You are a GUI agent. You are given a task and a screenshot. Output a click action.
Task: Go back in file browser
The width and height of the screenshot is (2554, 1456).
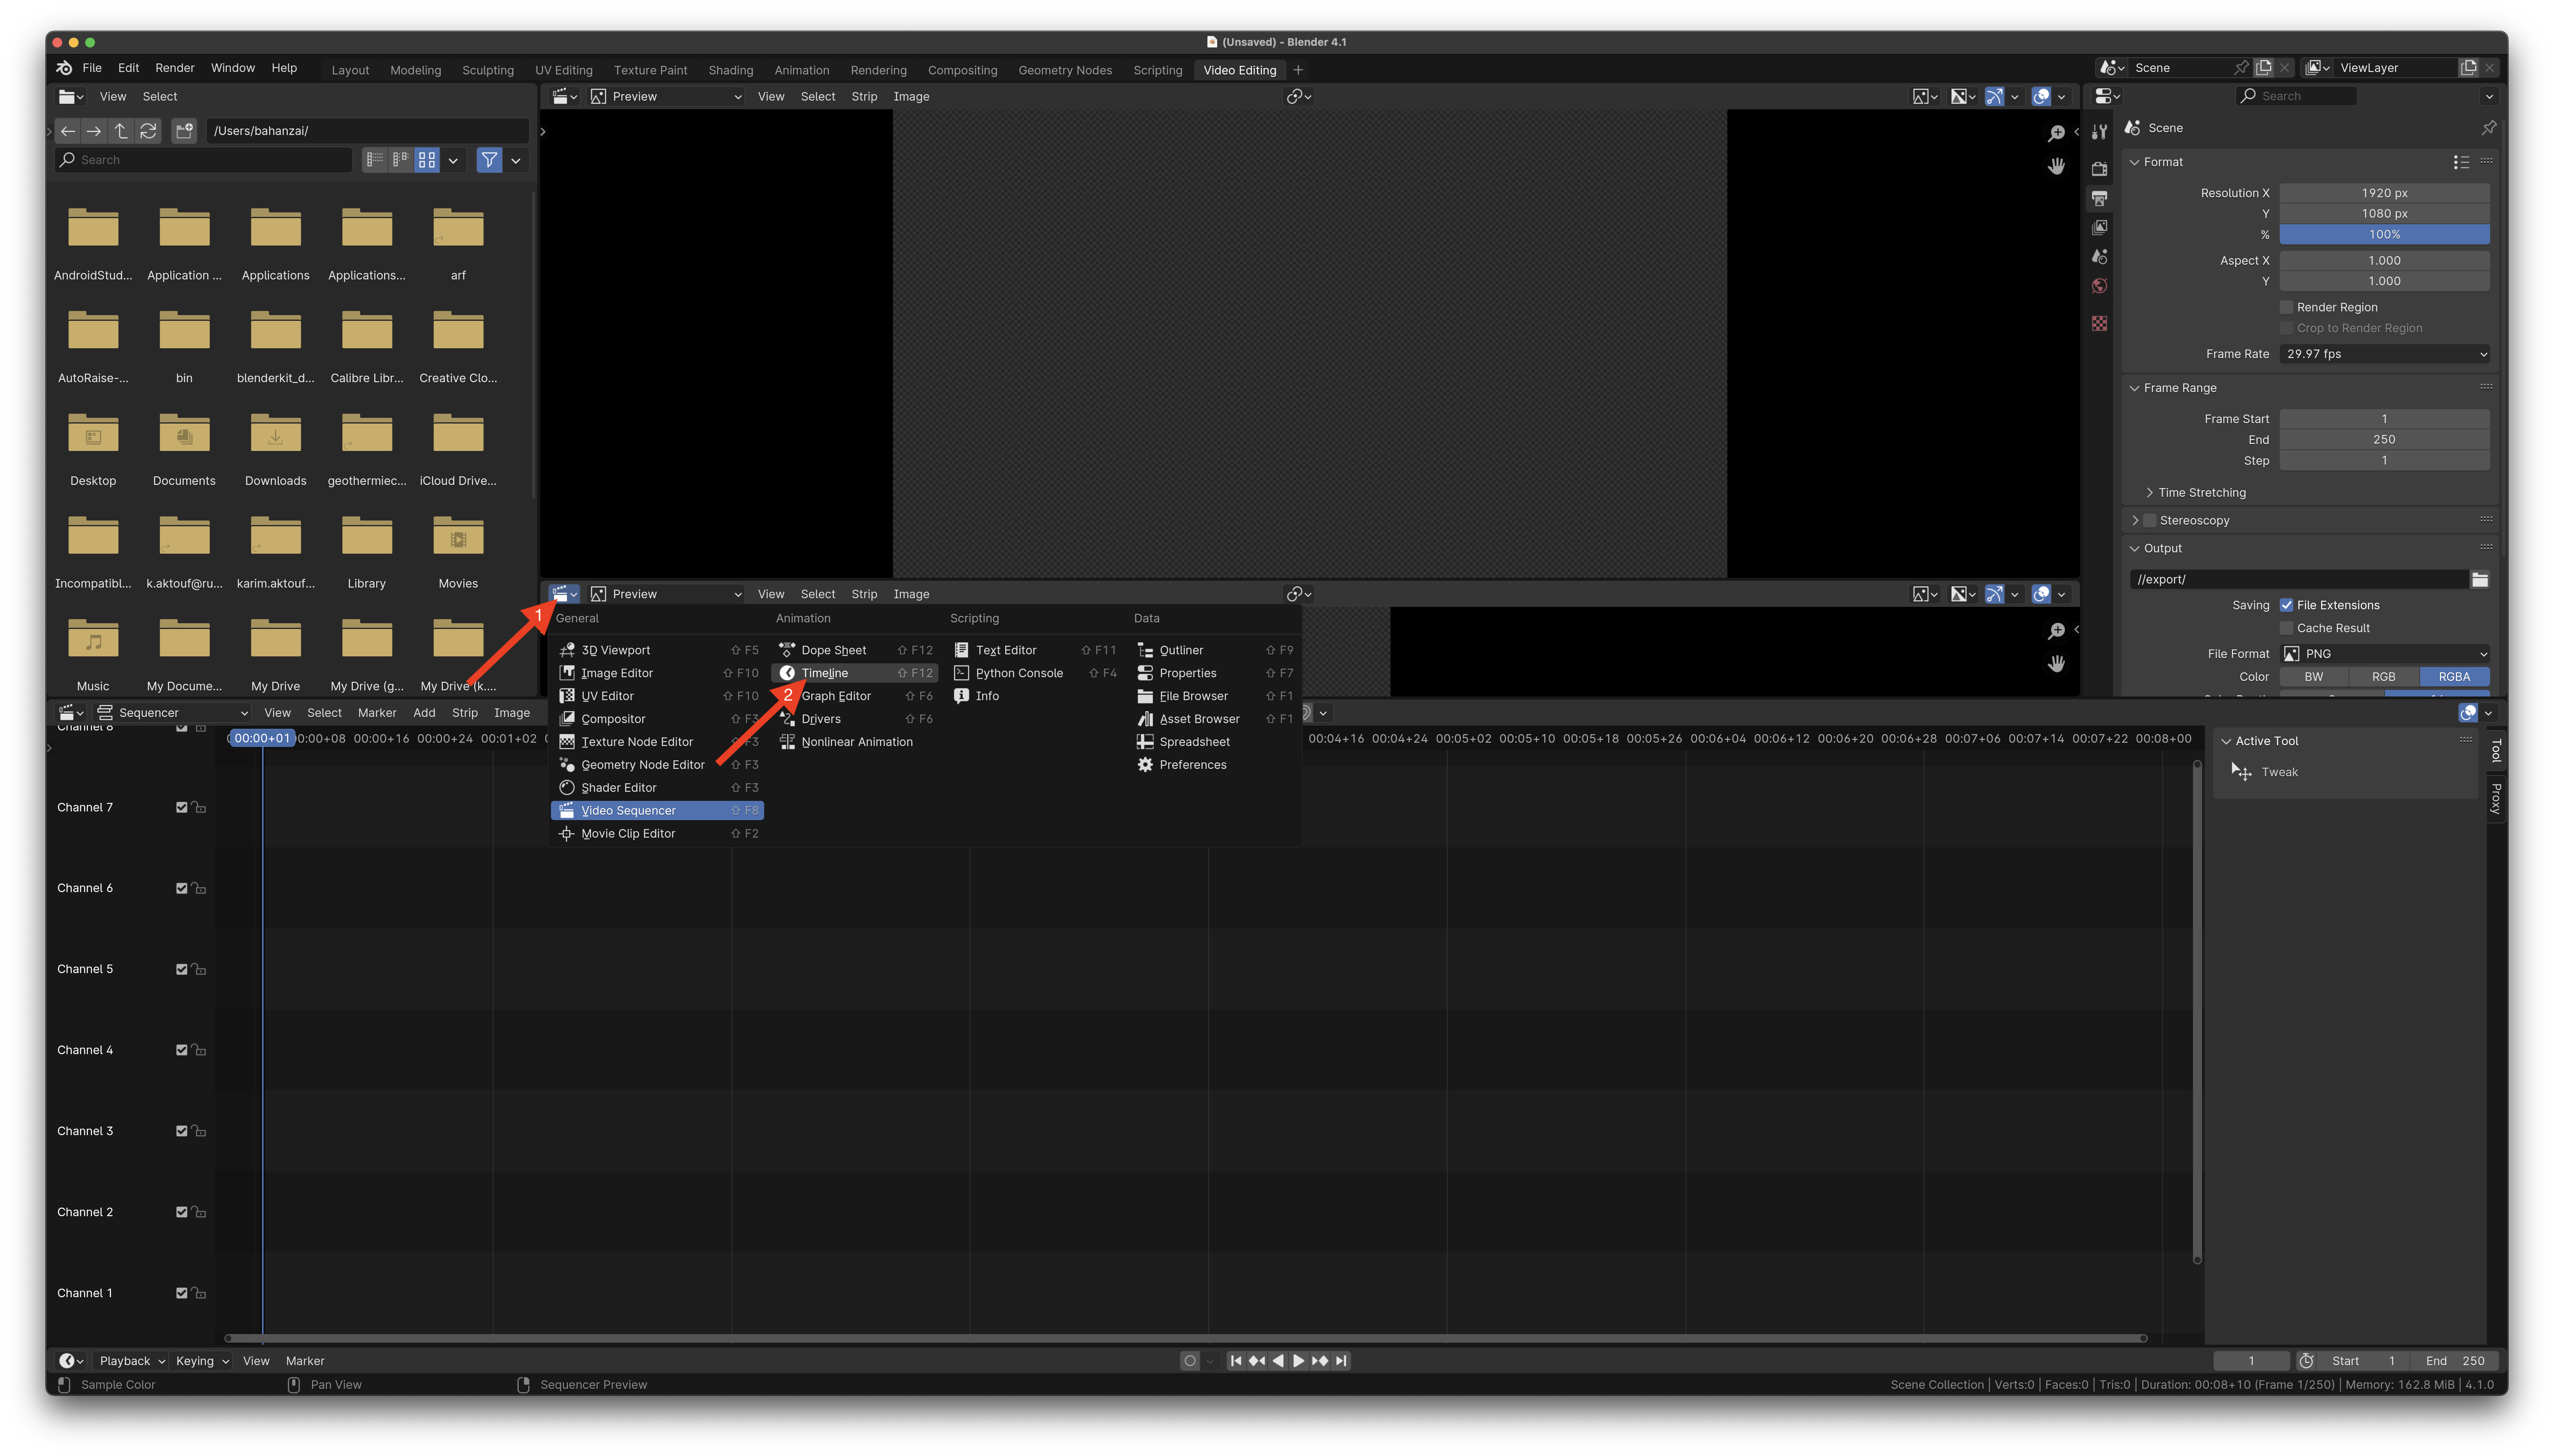(x=68, y=131)
